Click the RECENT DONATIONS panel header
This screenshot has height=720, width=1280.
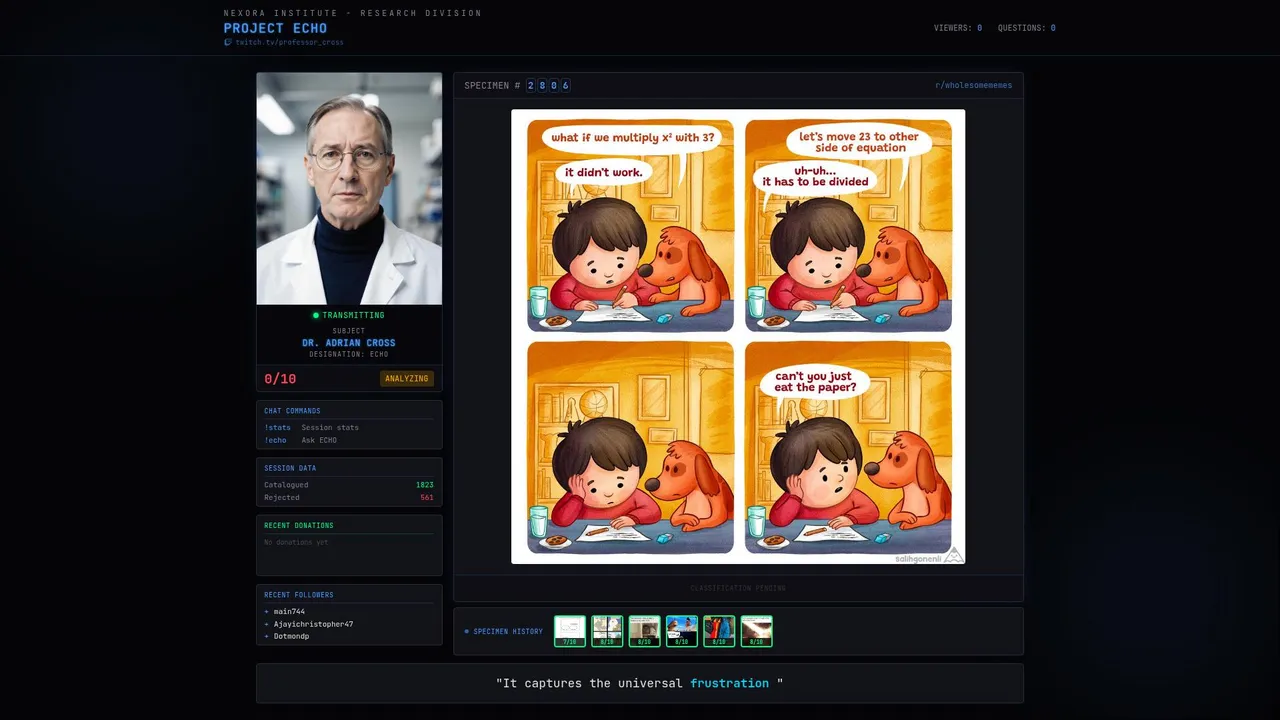pos(299,525)
